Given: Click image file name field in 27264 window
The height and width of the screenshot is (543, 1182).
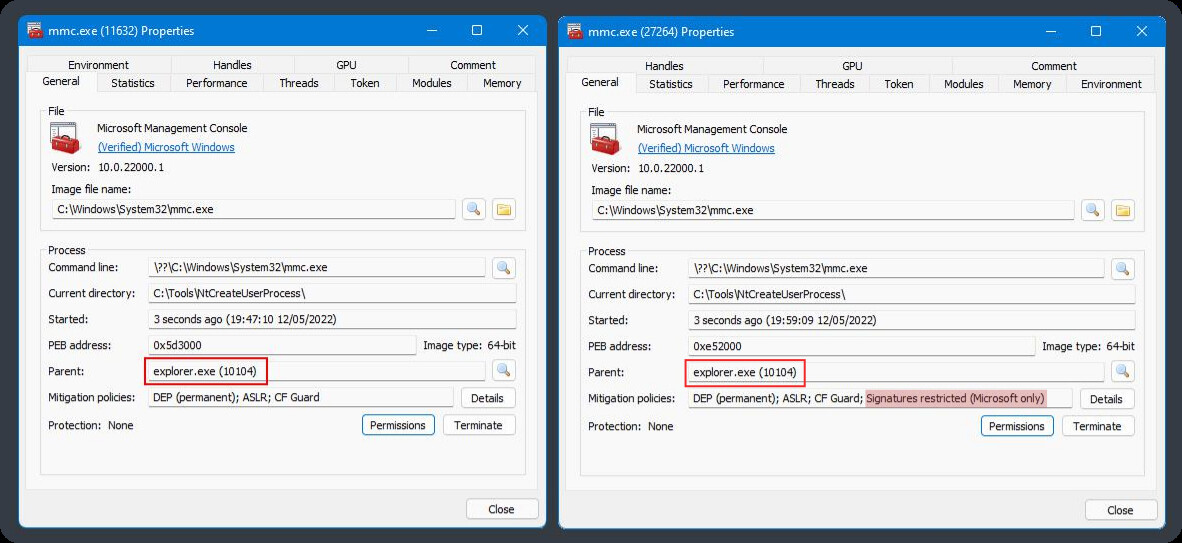Looking at the screenshot, I should pyautogui.click(x=833, y=210).
